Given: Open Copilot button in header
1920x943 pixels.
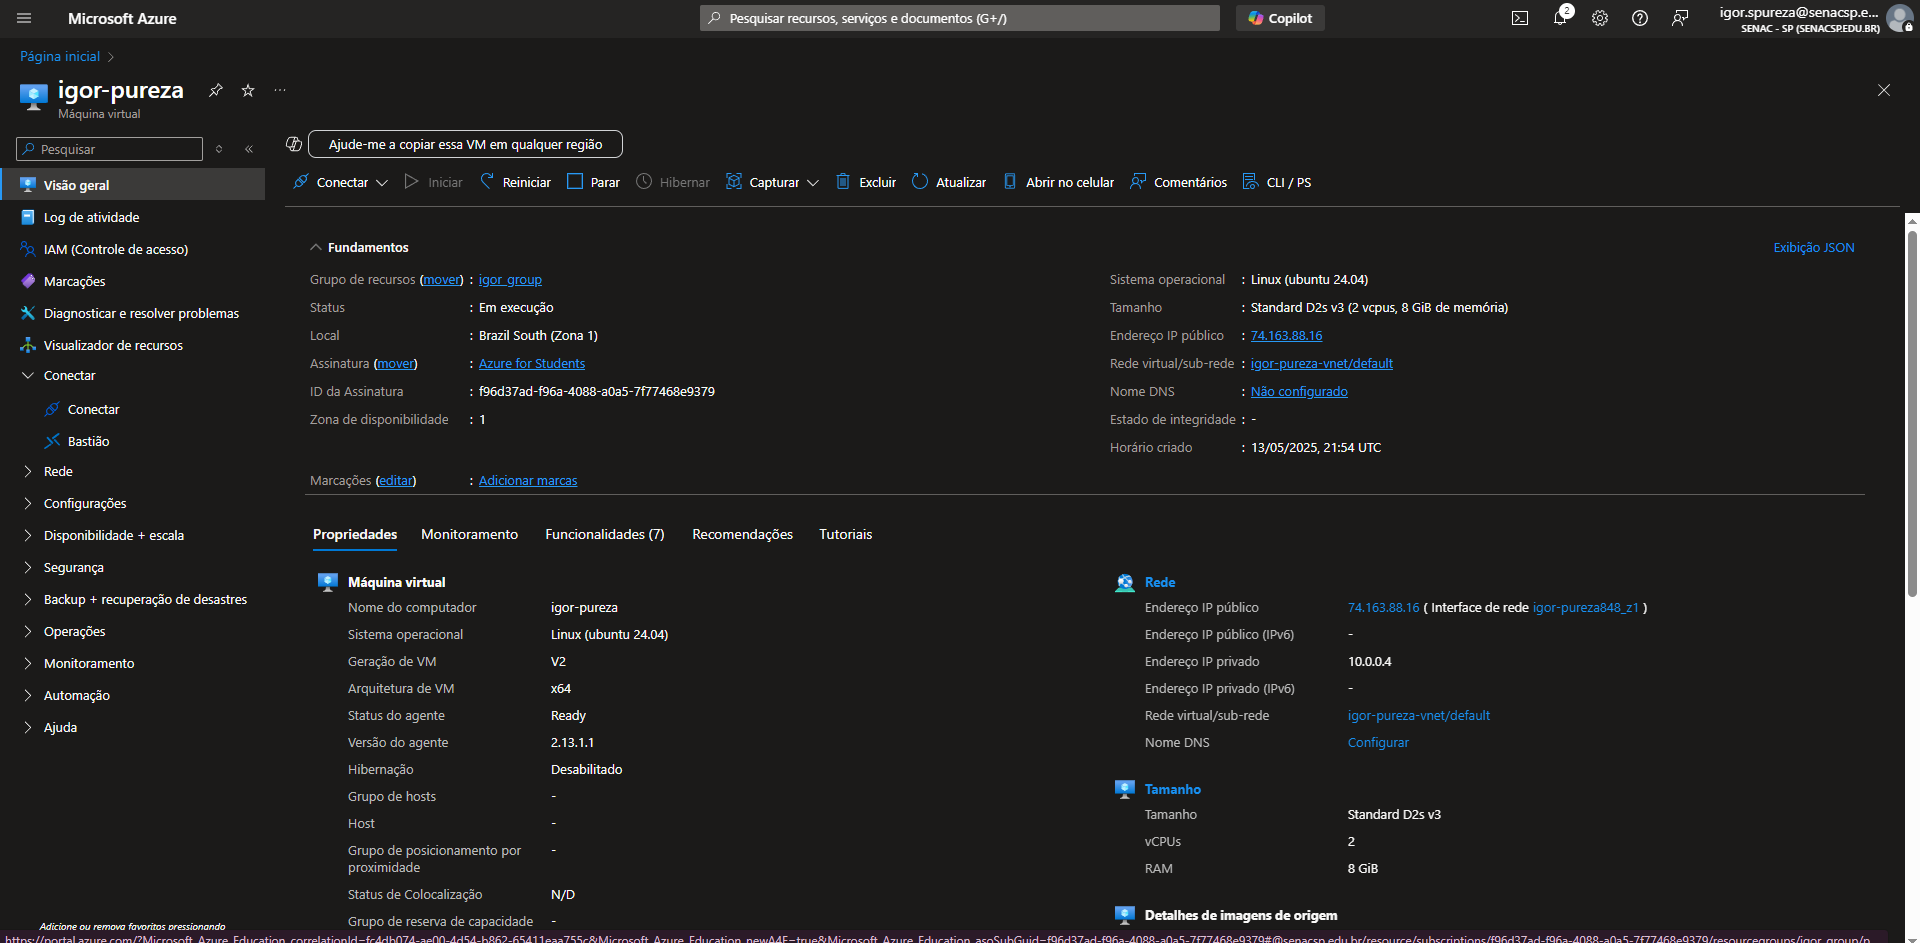Looking at the screenshot, I should point(1280,18).
